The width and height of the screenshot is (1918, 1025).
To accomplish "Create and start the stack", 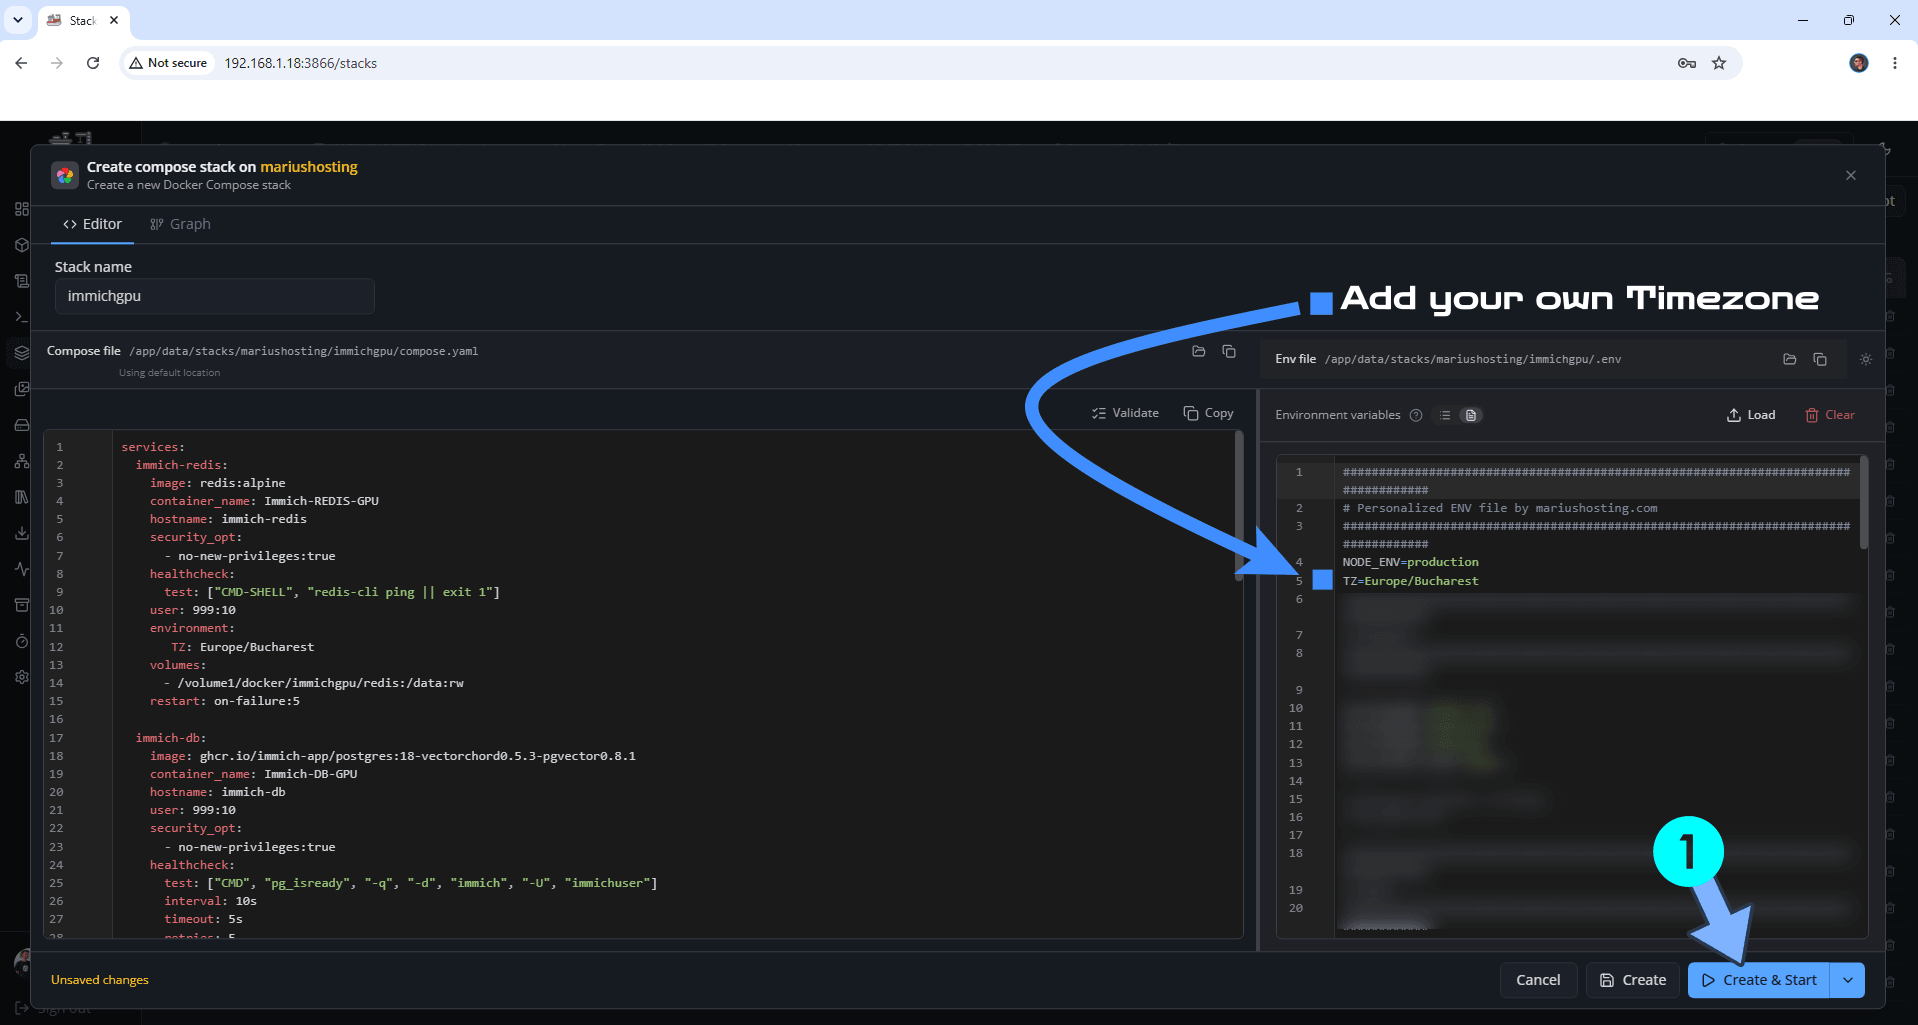I will coord(1759,980).
